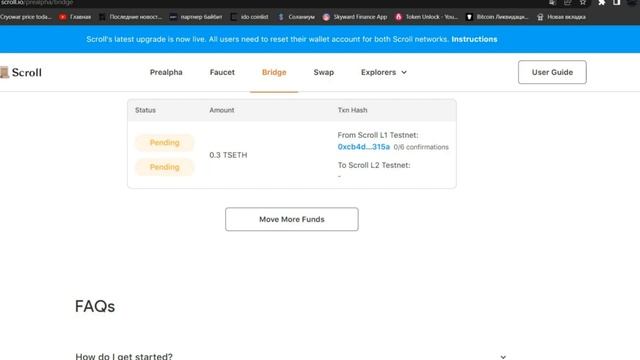
Task: Open the Соланиум bookmark
Action: pyautogui.click(x=296, y=17)
